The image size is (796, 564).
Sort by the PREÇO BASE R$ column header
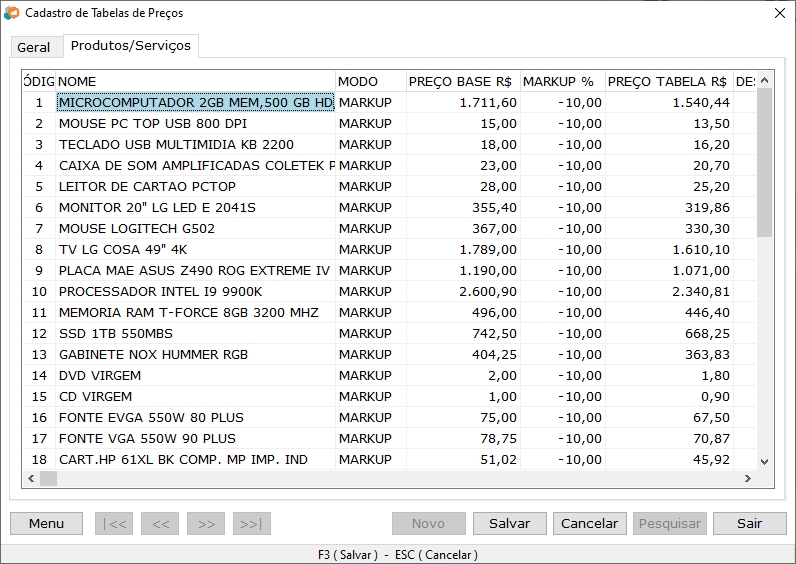(x=461, y=81)
